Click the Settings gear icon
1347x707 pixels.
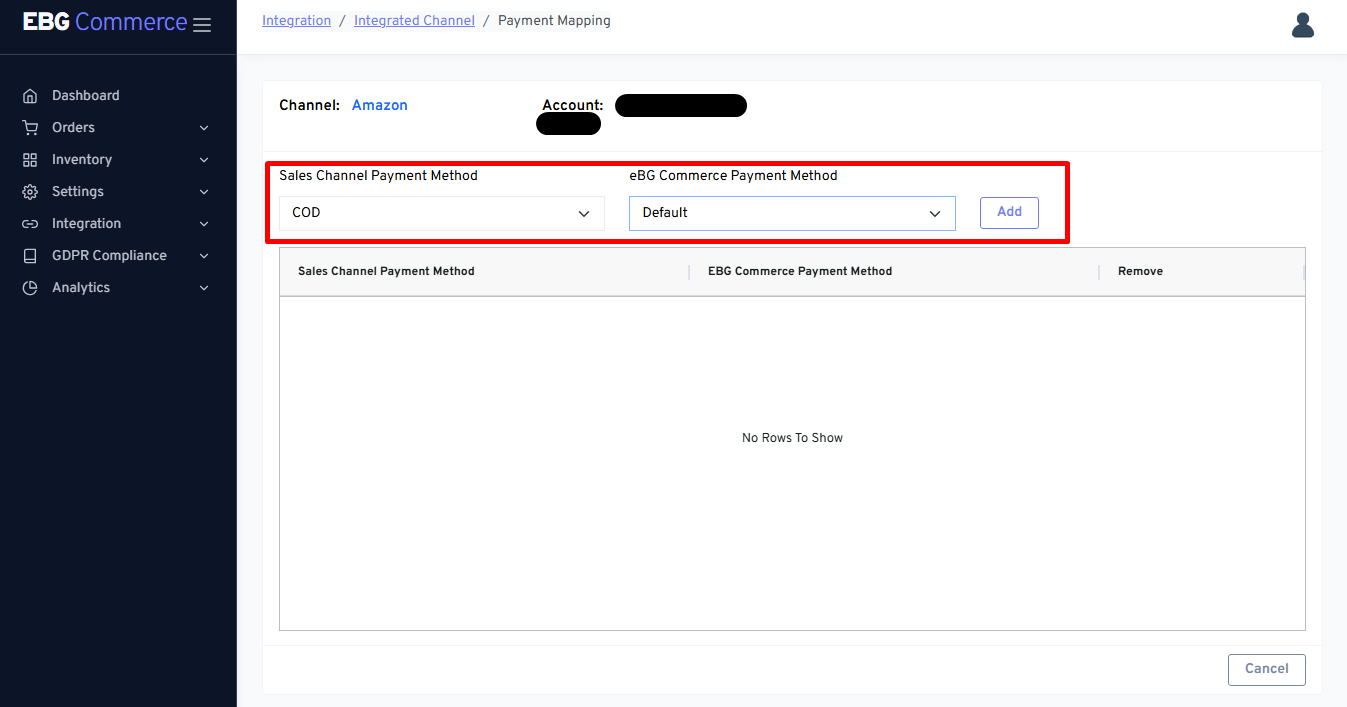[x=30, y=192]
